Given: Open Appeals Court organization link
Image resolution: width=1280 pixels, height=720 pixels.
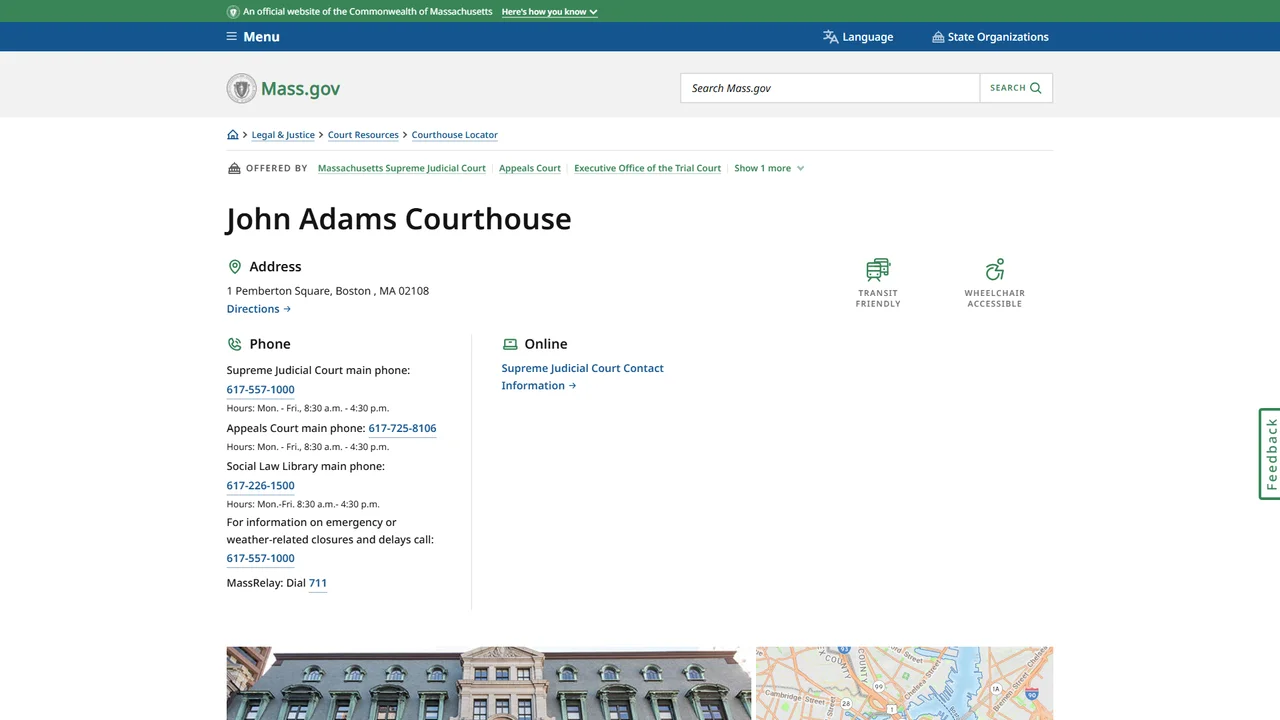Looking at the screenshot, I should pos(530,168).
